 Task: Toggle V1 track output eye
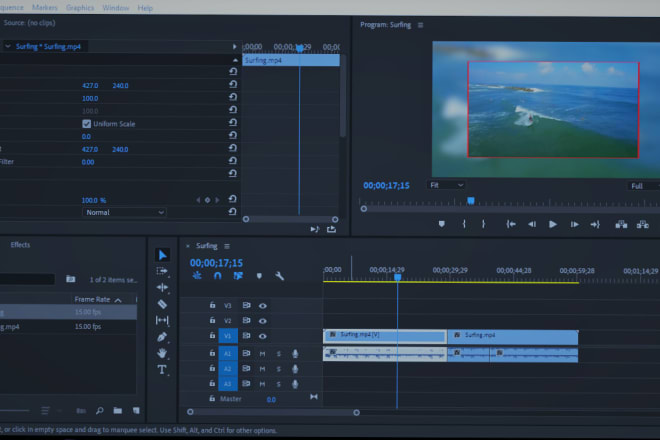[263, 336]
